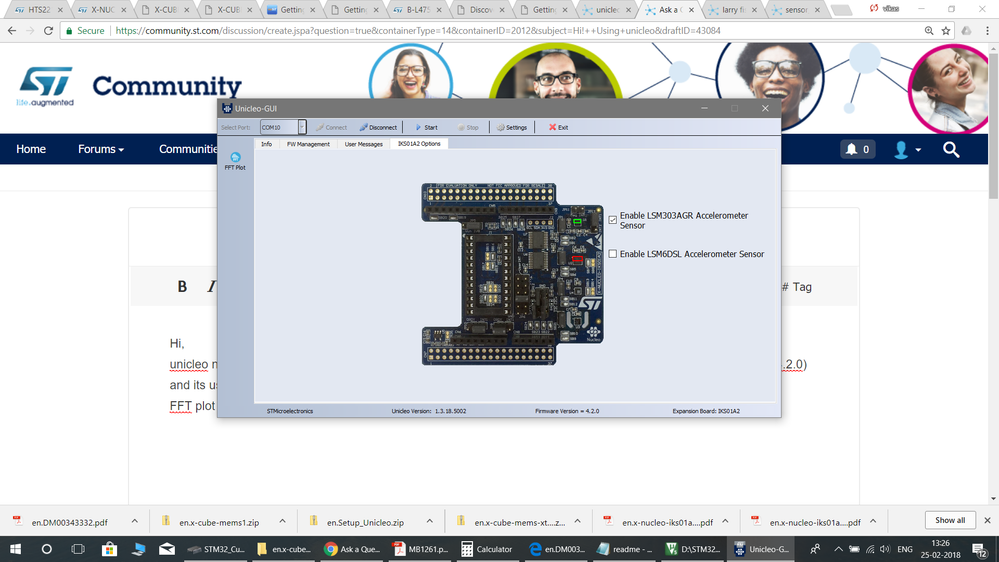This screenshot has height=562, width=999.
Task: Open Mail app from taskbar
Action: pyautogui.click(x=167, y=549)
